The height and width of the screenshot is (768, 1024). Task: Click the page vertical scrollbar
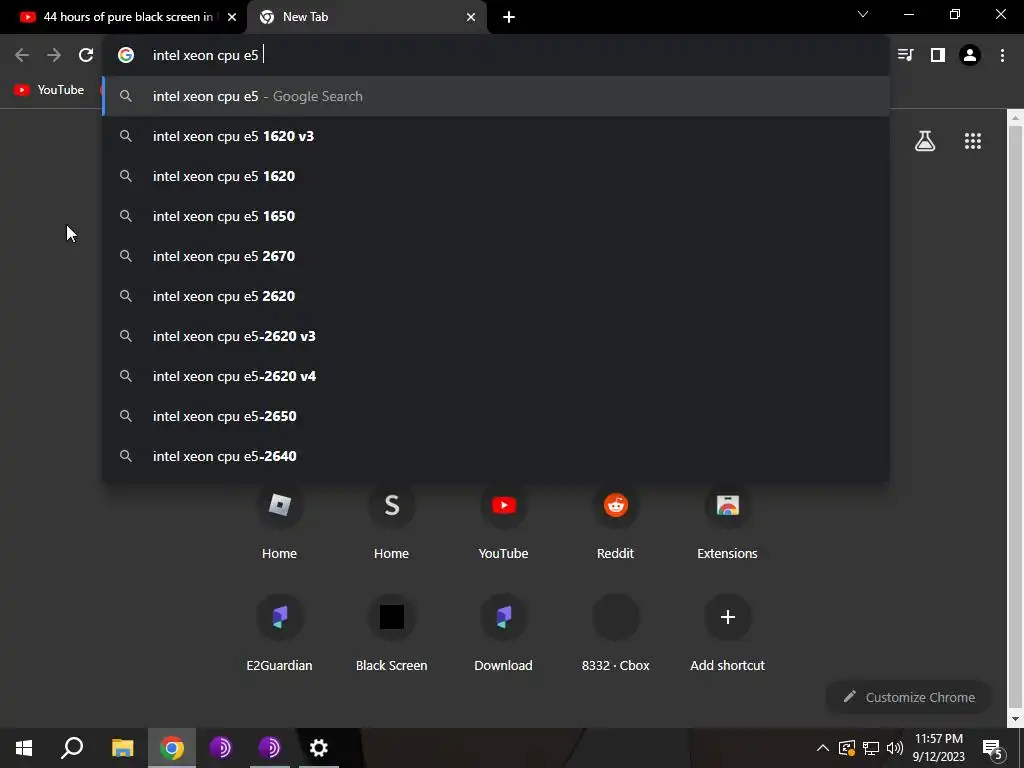click(x=1015, y=418)
